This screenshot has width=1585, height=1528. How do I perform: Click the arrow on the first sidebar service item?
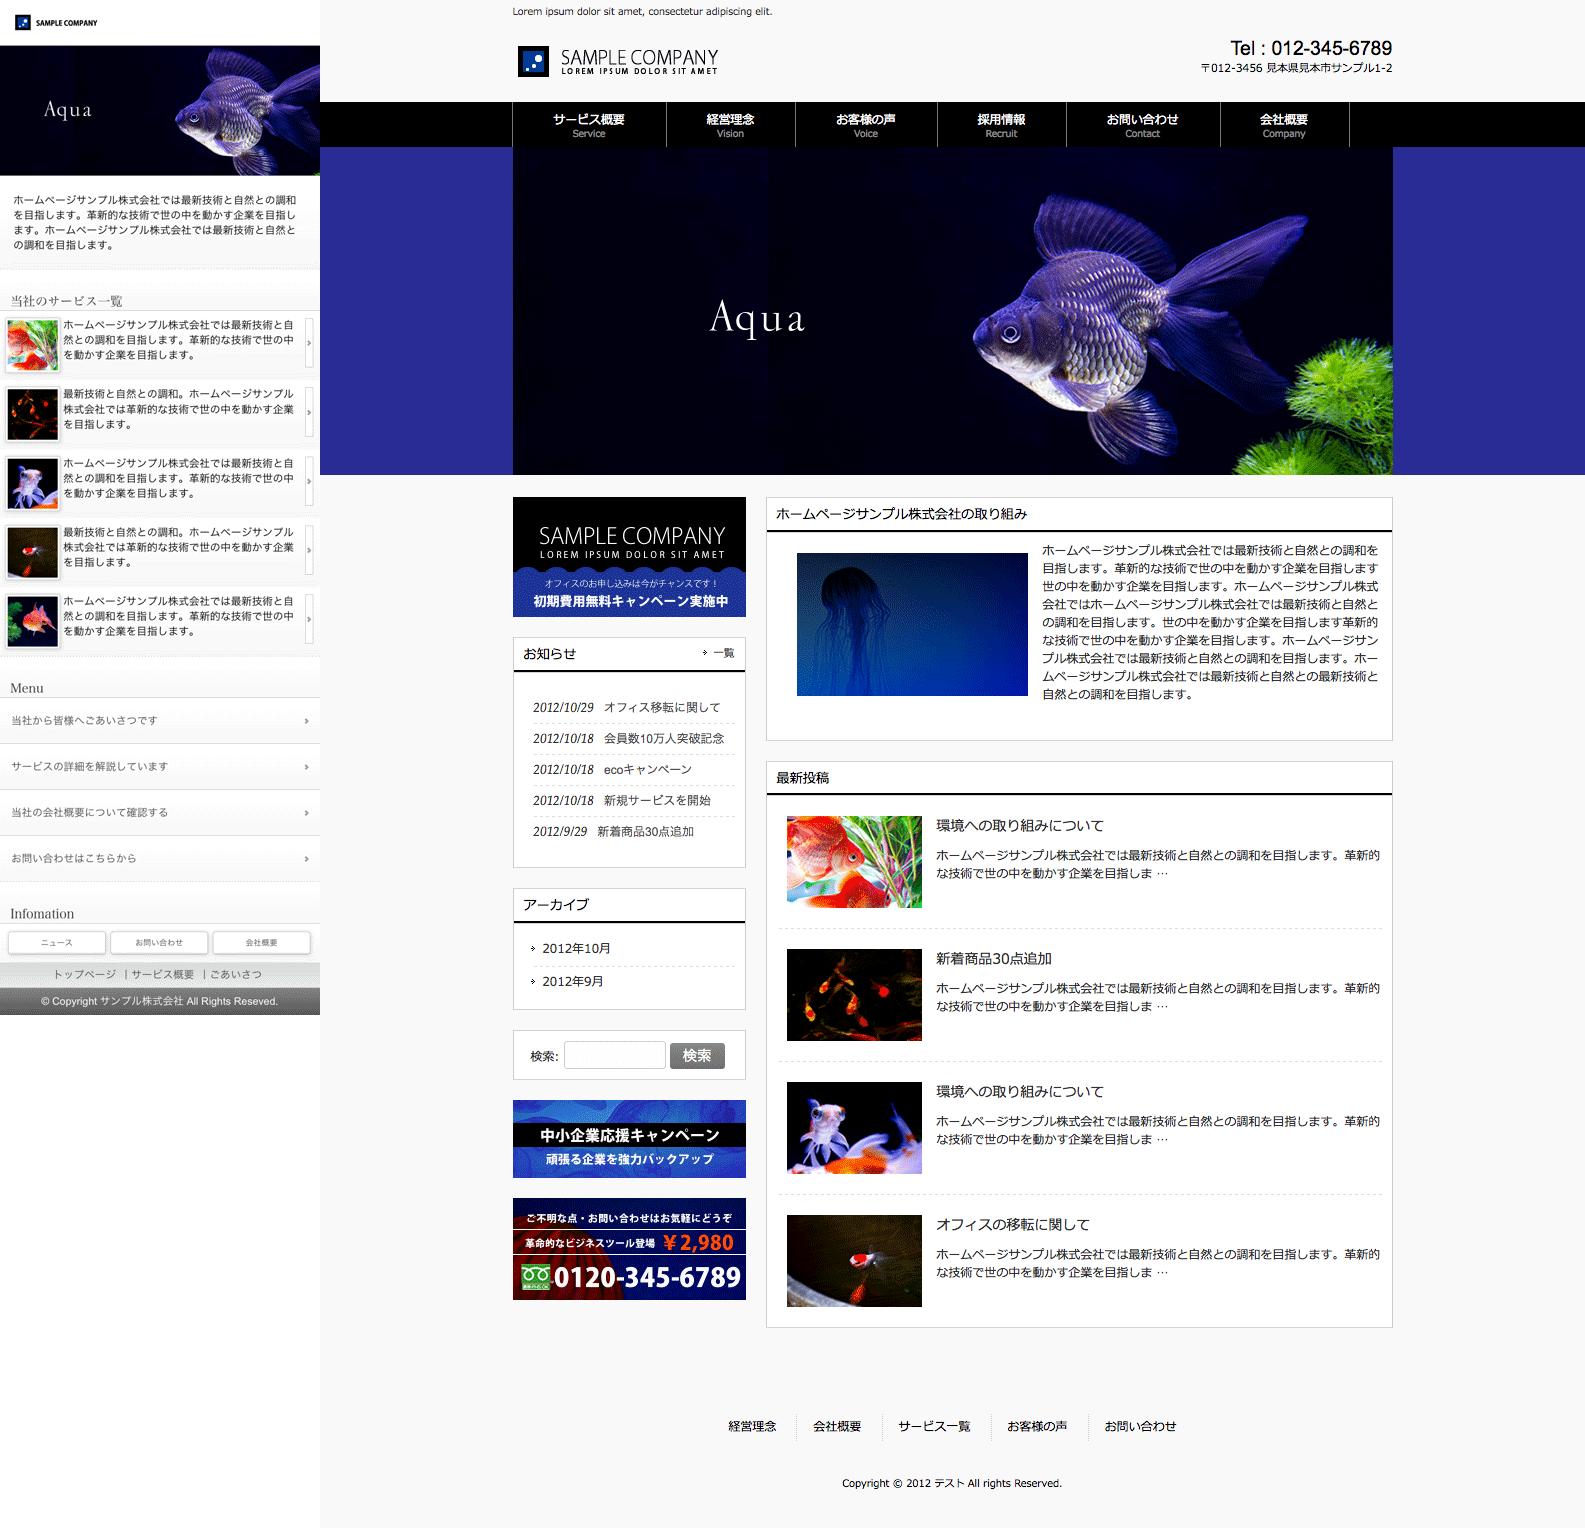click(x=309, y=343)
